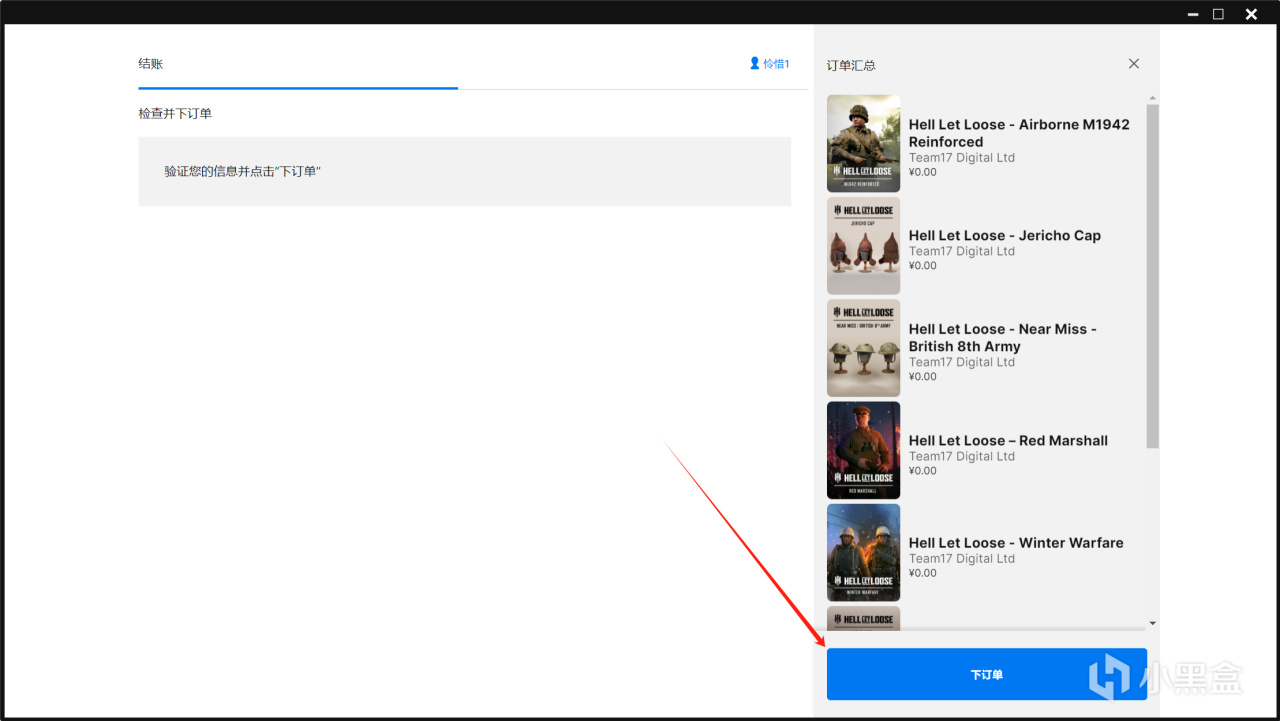Maximize the checkout window
1280x721 pixels.
(1218, 14)
